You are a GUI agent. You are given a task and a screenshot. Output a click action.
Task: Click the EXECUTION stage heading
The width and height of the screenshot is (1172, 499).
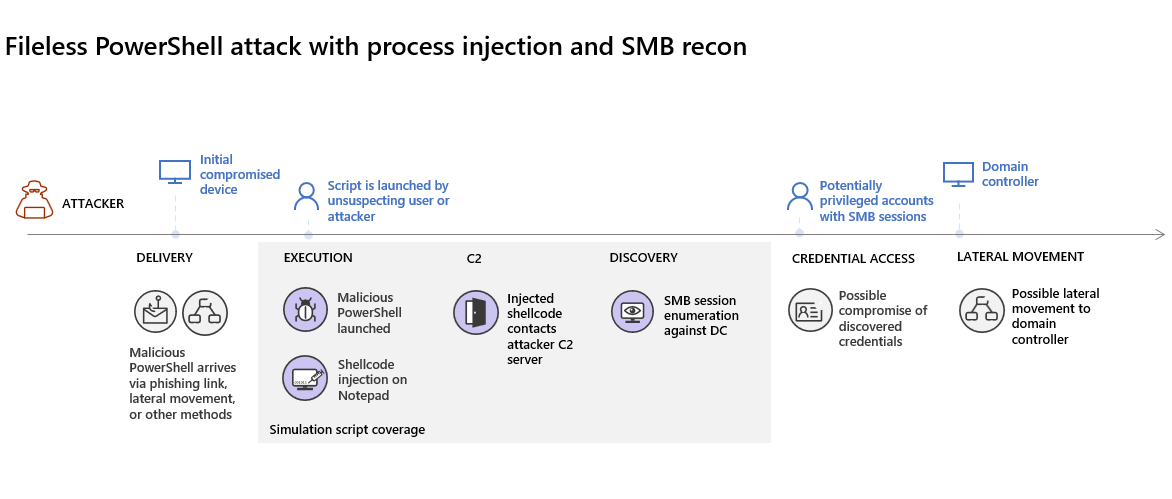(x=318, y=258)
